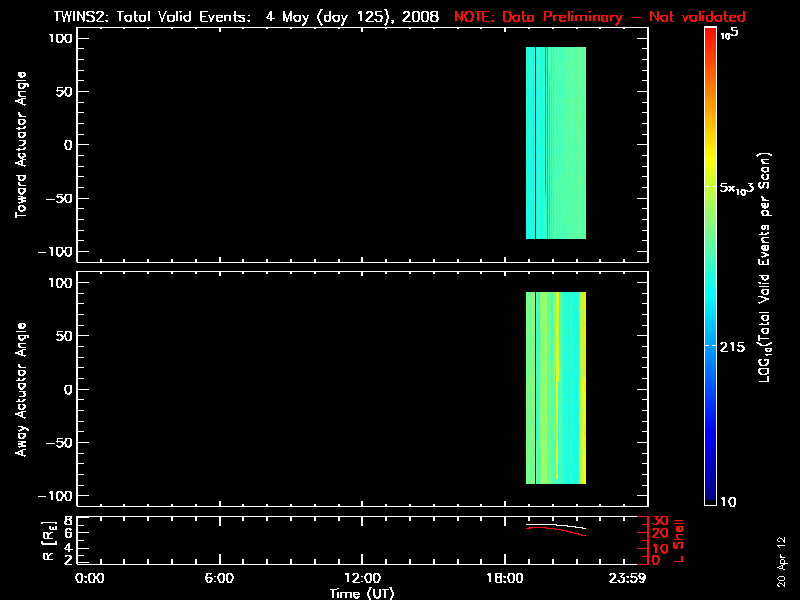The height and width of the screenshot is (600, 800).
Task: Click the 12:00 time axis tick
Action: coord(361,579)
